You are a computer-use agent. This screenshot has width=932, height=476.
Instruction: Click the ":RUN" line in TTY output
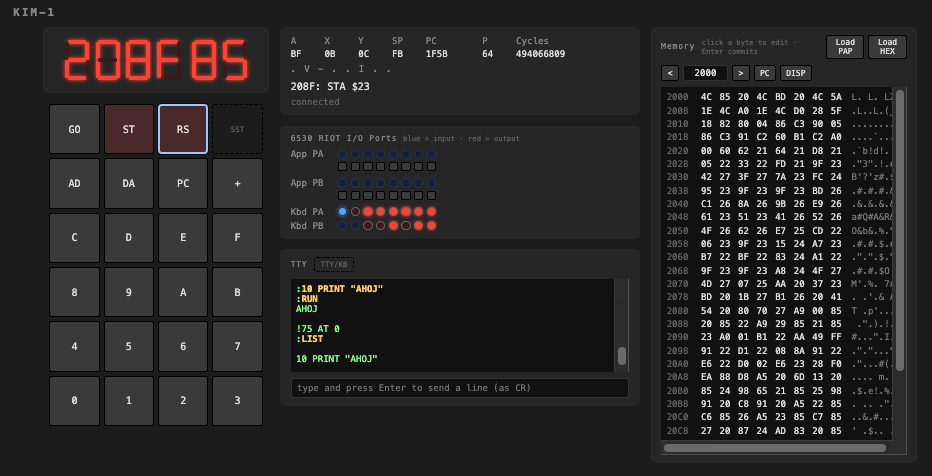click(x=307, y=299)
